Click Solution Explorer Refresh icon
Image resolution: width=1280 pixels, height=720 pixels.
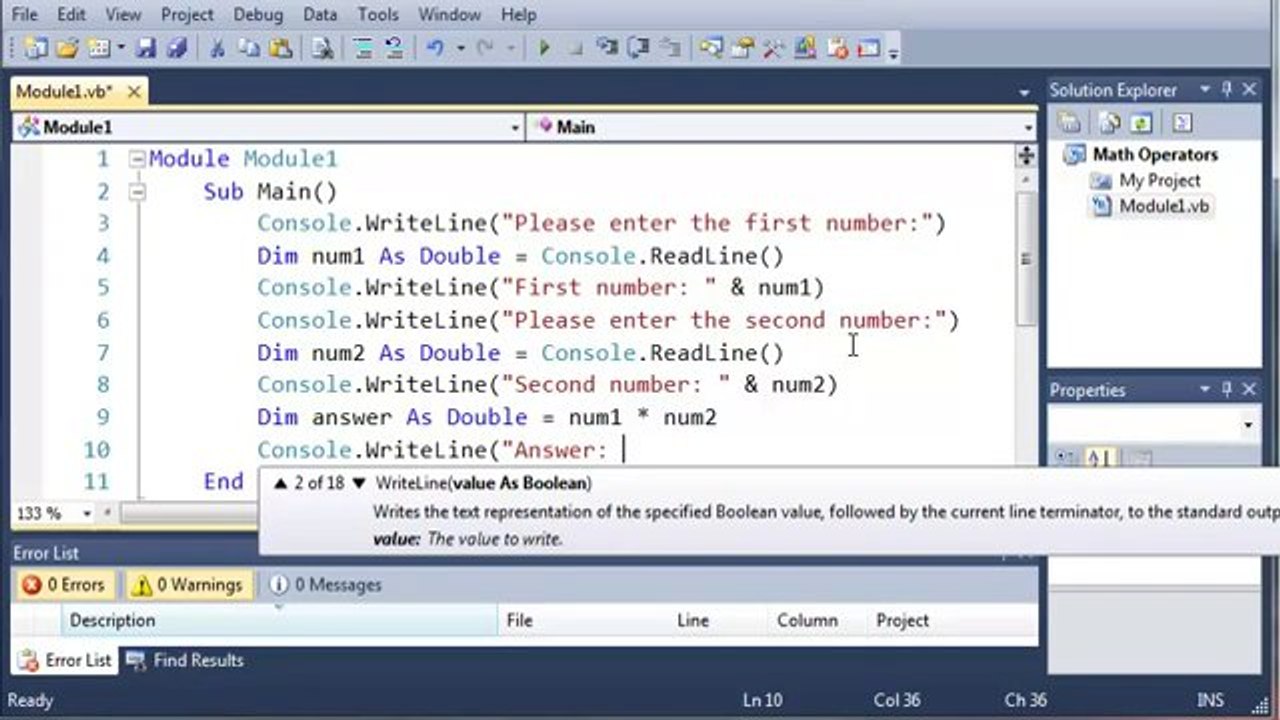pos(1141,123)
